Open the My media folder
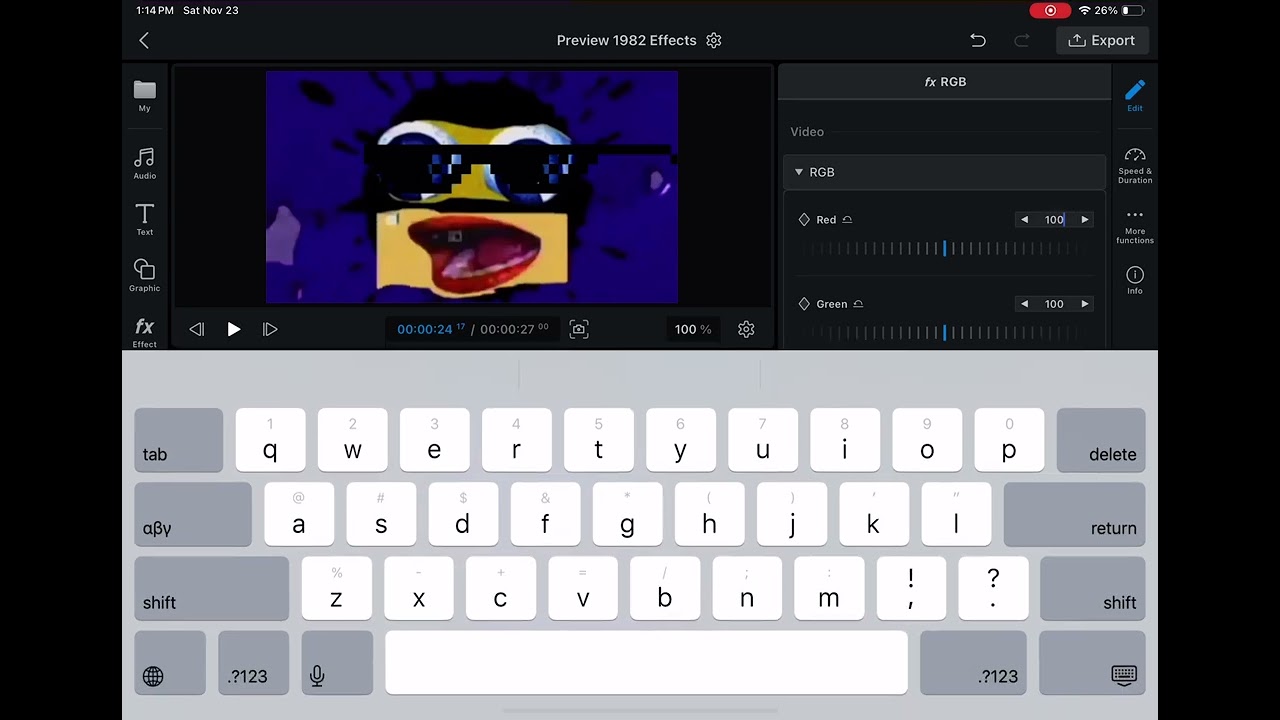 coord(145,96)
